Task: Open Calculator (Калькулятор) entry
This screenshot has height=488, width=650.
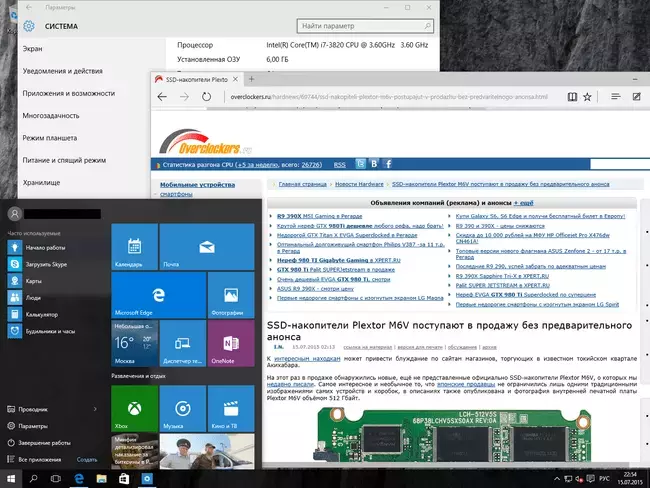Action: coord(41,314)
